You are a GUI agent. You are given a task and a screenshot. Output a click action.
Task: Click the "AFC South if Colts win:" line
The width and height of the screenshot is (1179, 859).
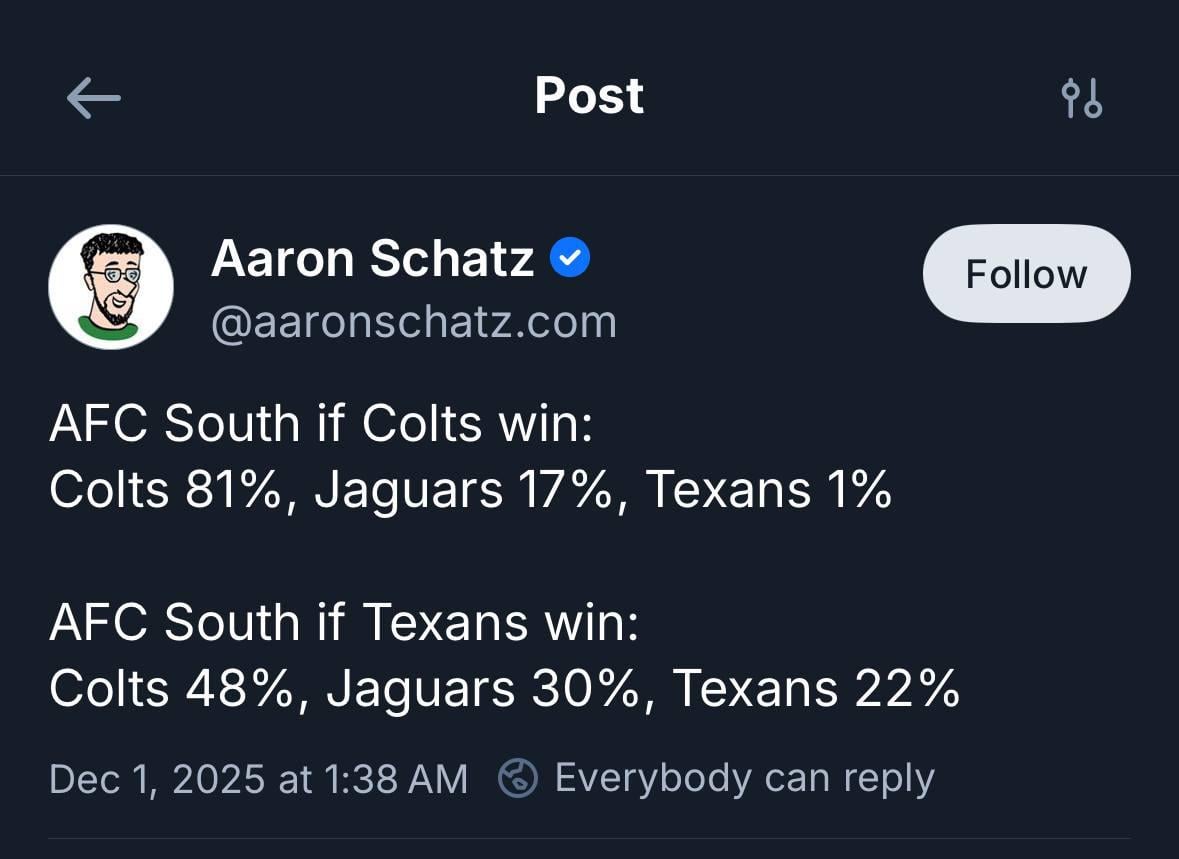321,424
